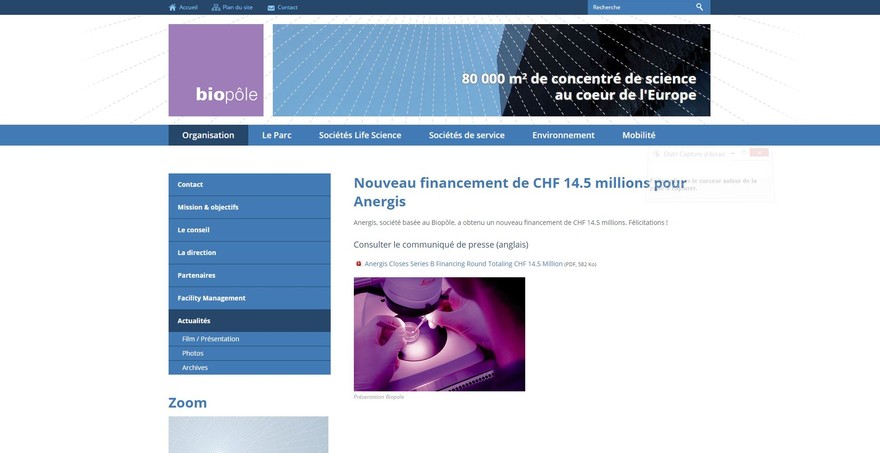The width and height of the screenshot is (880, 453).
Task: Open the Environnement menu item
Action: click(x=563, y=135)
